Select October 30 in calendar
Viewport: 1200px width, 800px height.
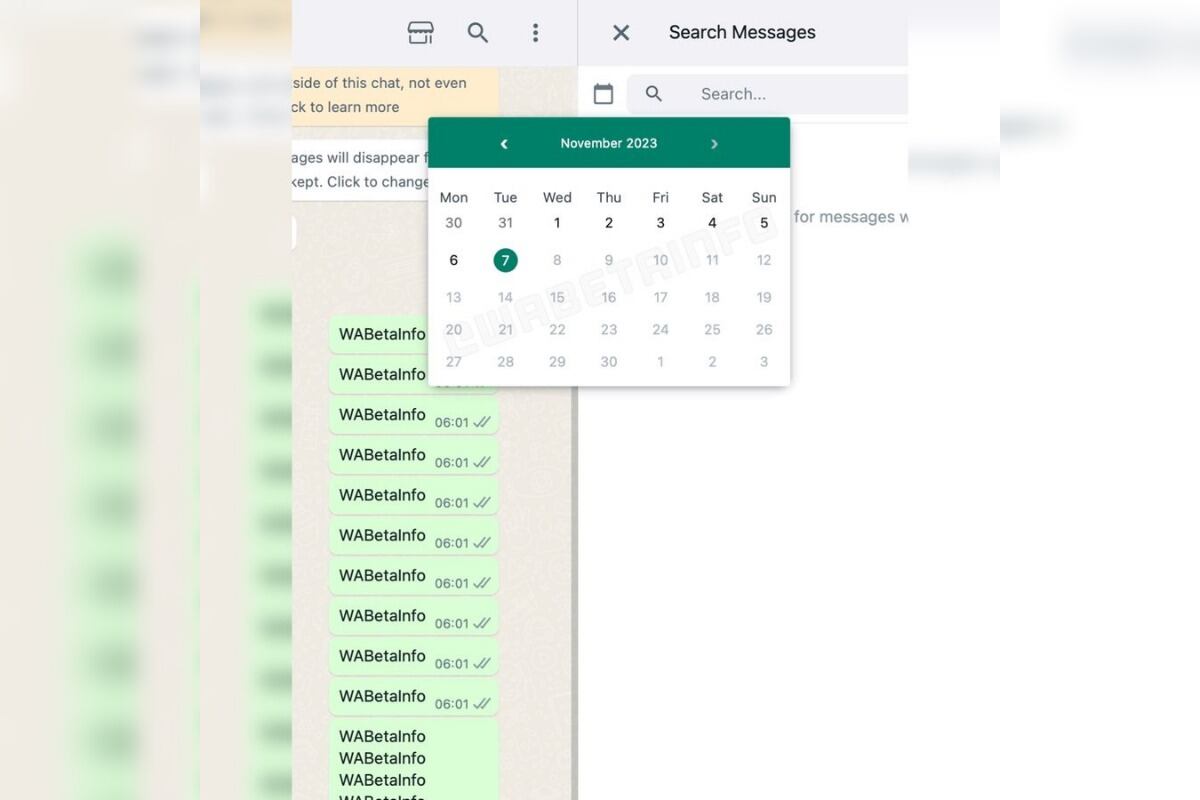[454, 223]
